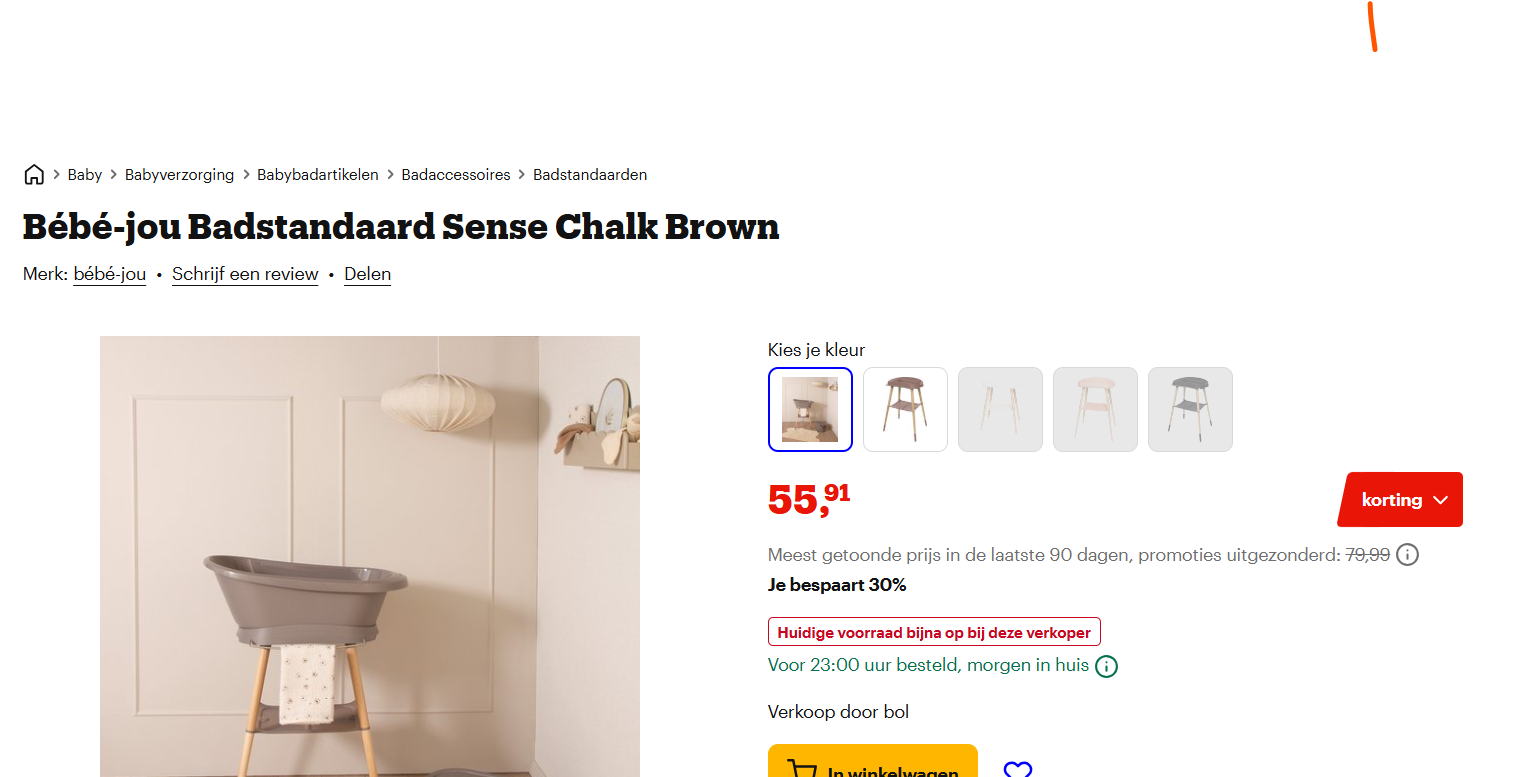
Task: Go to the Baby breadcrumb category
Action: (x=85, y=175)
